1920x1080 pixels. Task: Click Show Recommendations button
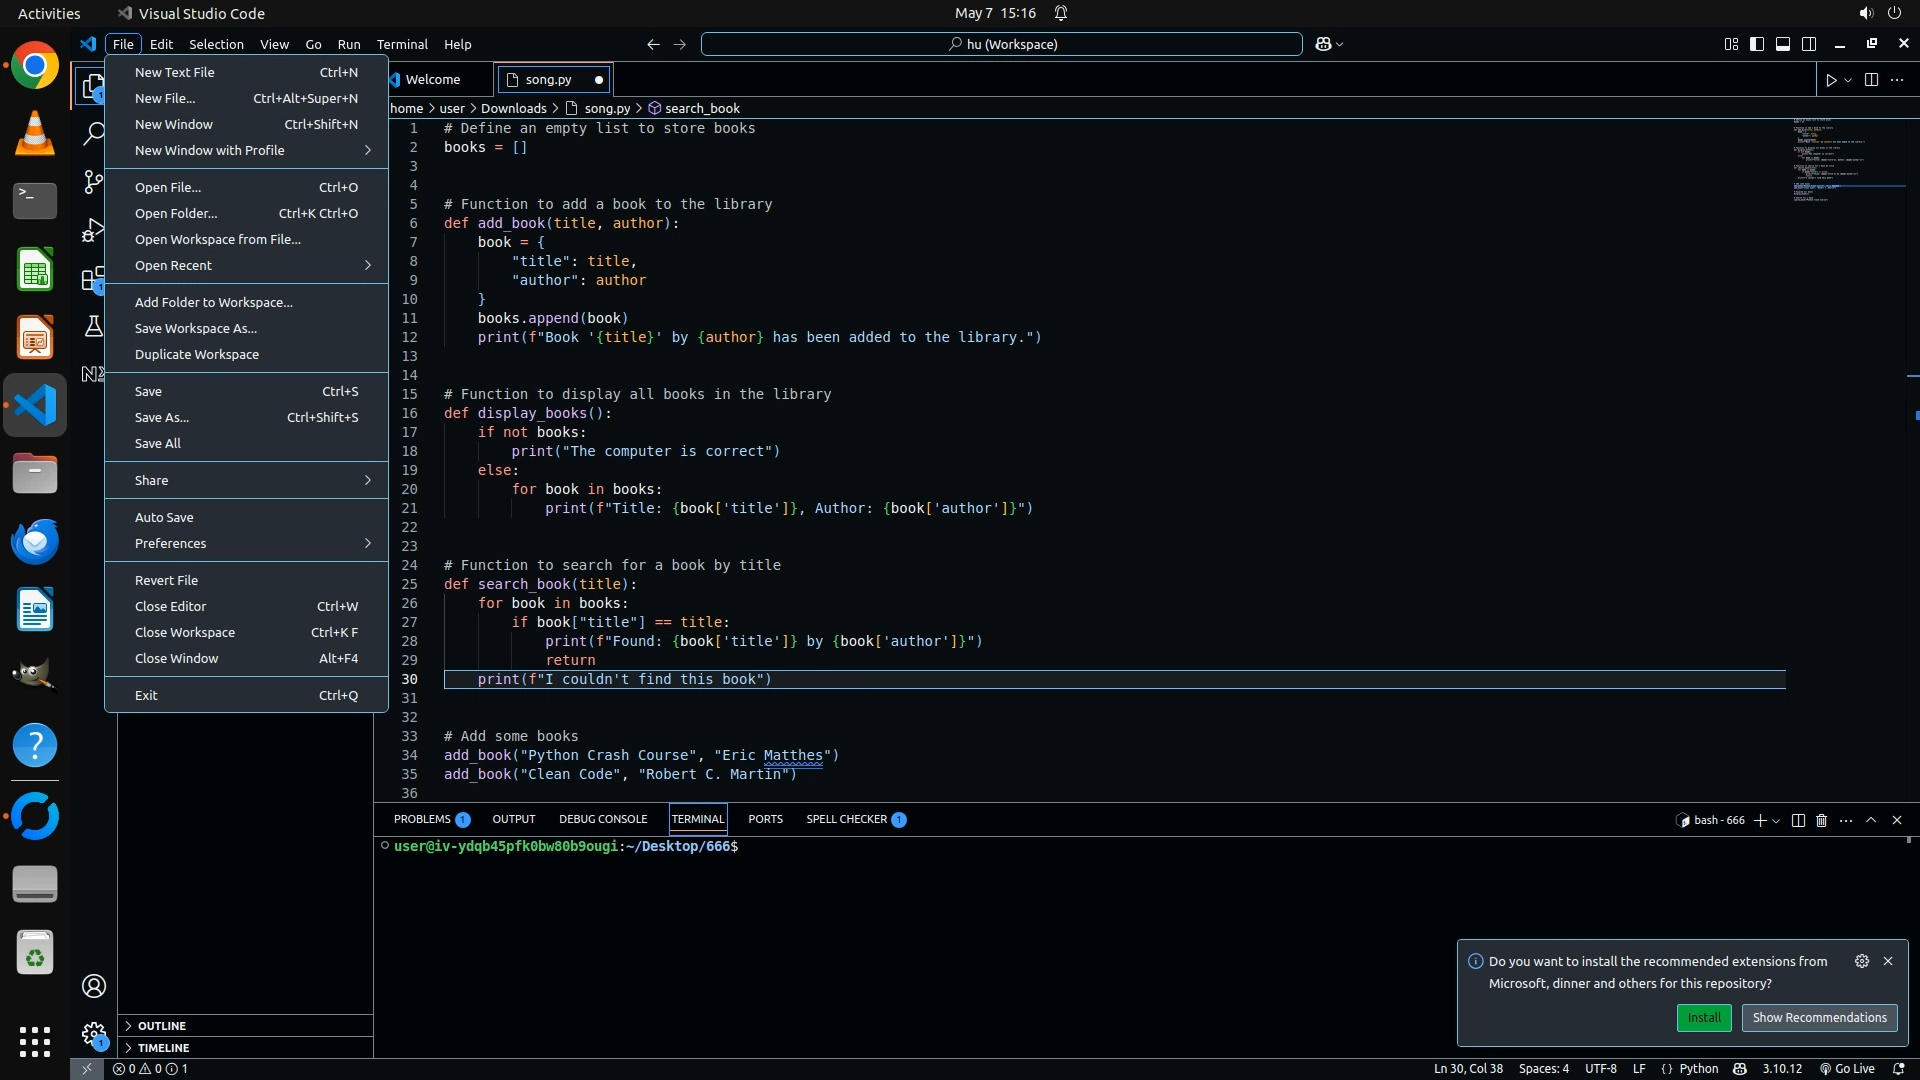coord(1819,1018)
